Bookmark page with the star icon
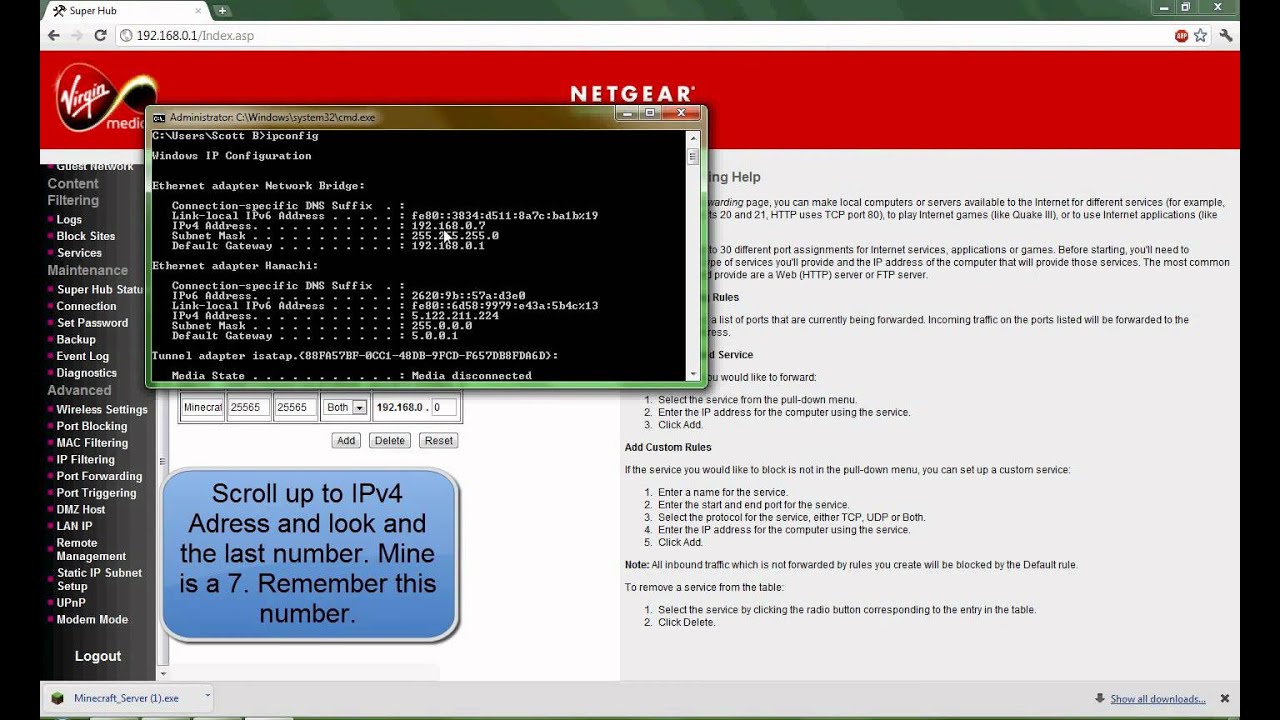The width and height of the screenshot is (1280, 720). [1200, 35]
